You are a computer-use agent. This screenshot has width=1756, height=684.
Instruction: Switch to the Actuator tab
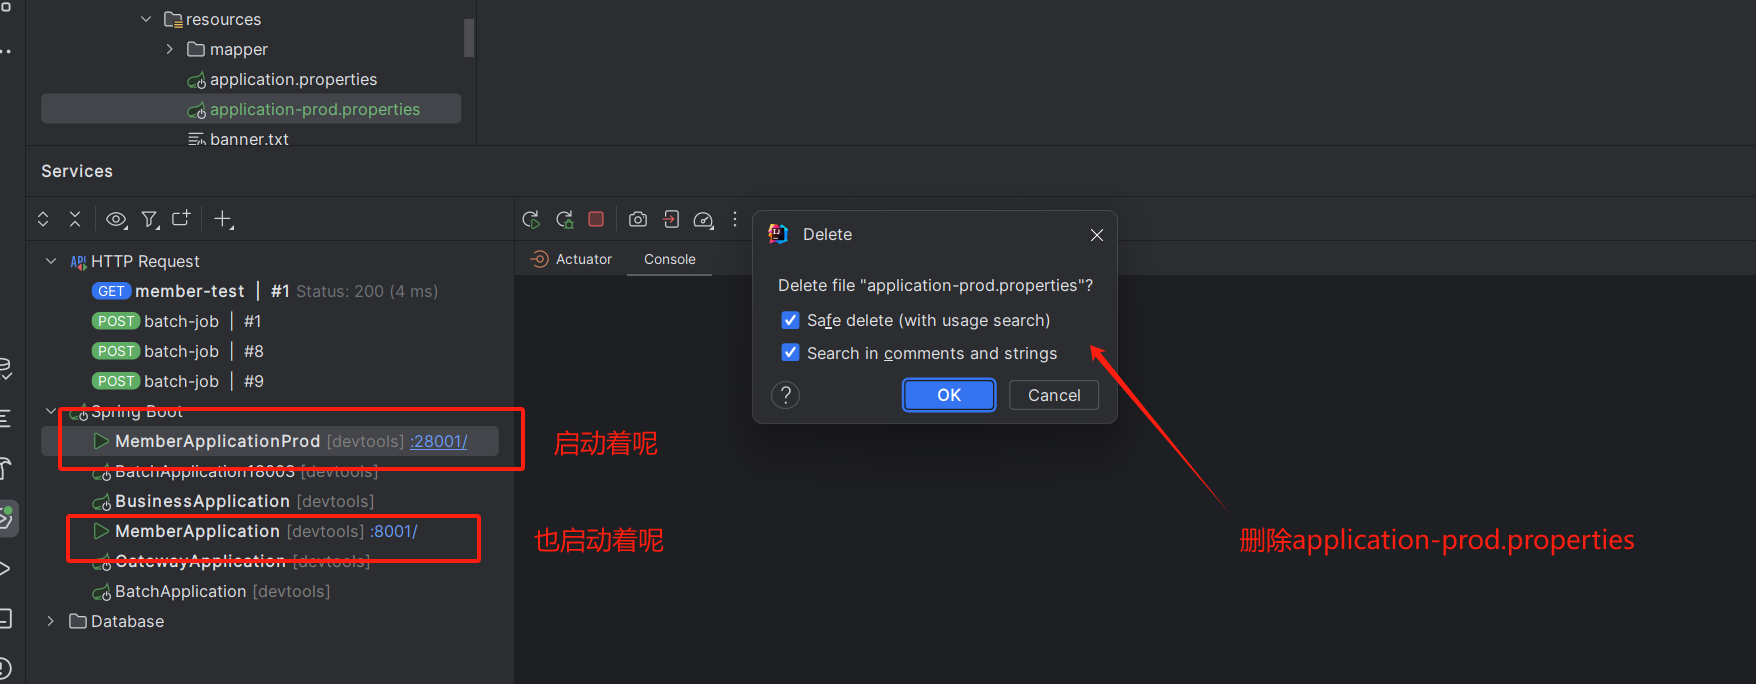[x=571, y=259]
